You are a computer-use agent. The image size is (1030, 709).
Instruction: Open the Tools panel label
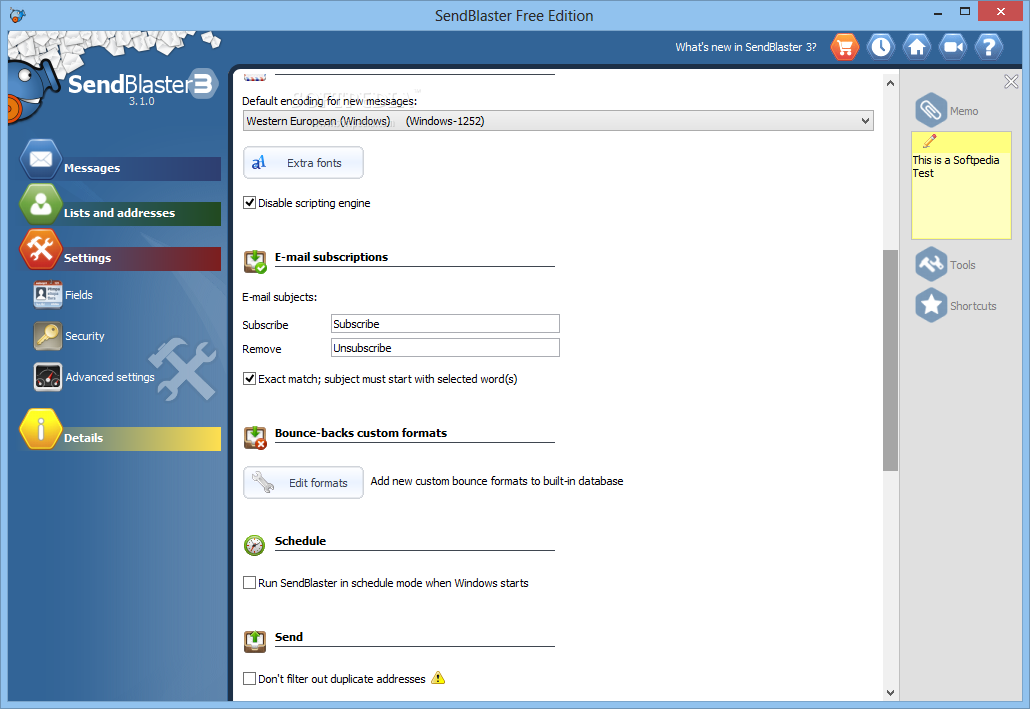[962, 265]
